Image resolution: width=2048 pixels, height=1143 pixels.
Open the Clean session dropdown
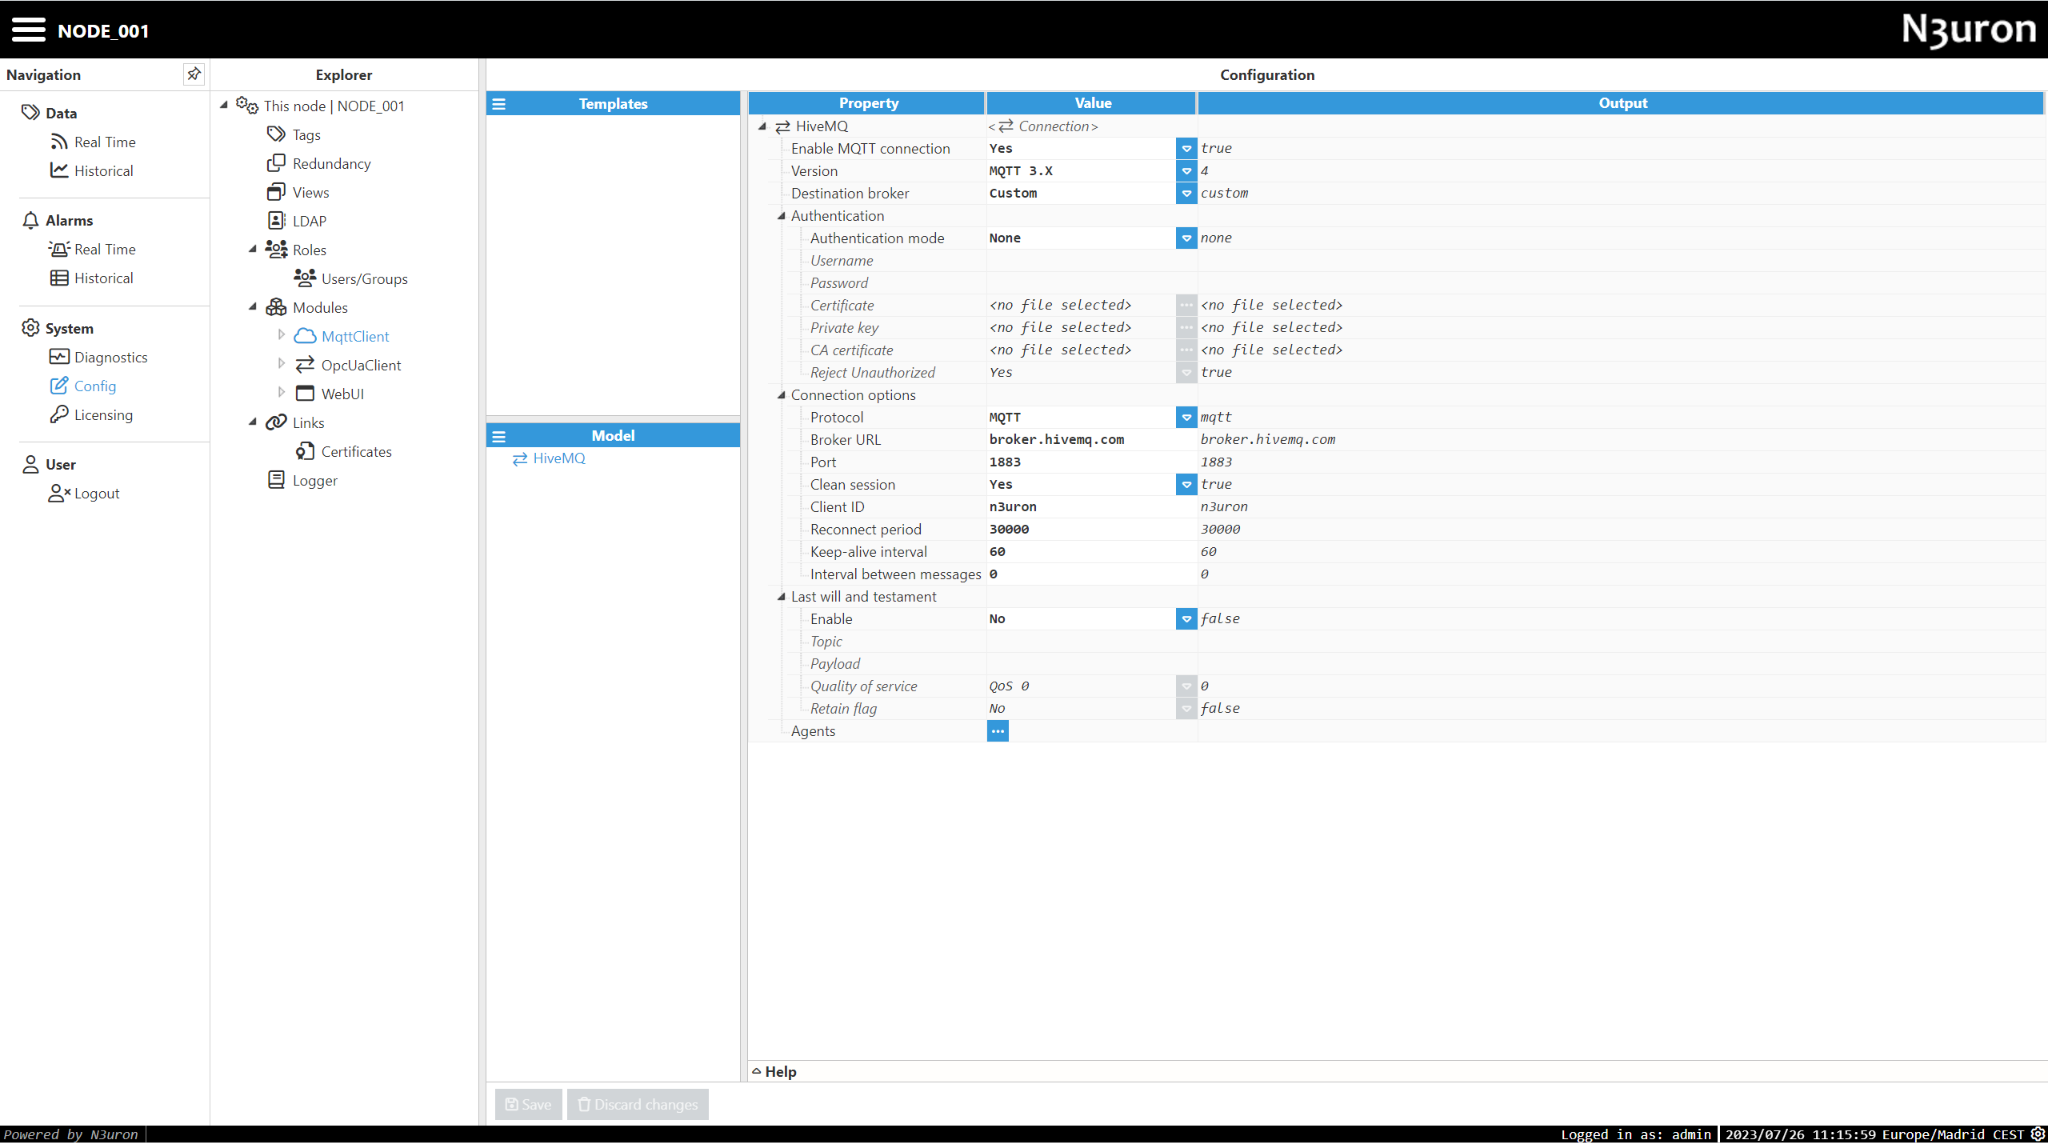[1186, 485]
